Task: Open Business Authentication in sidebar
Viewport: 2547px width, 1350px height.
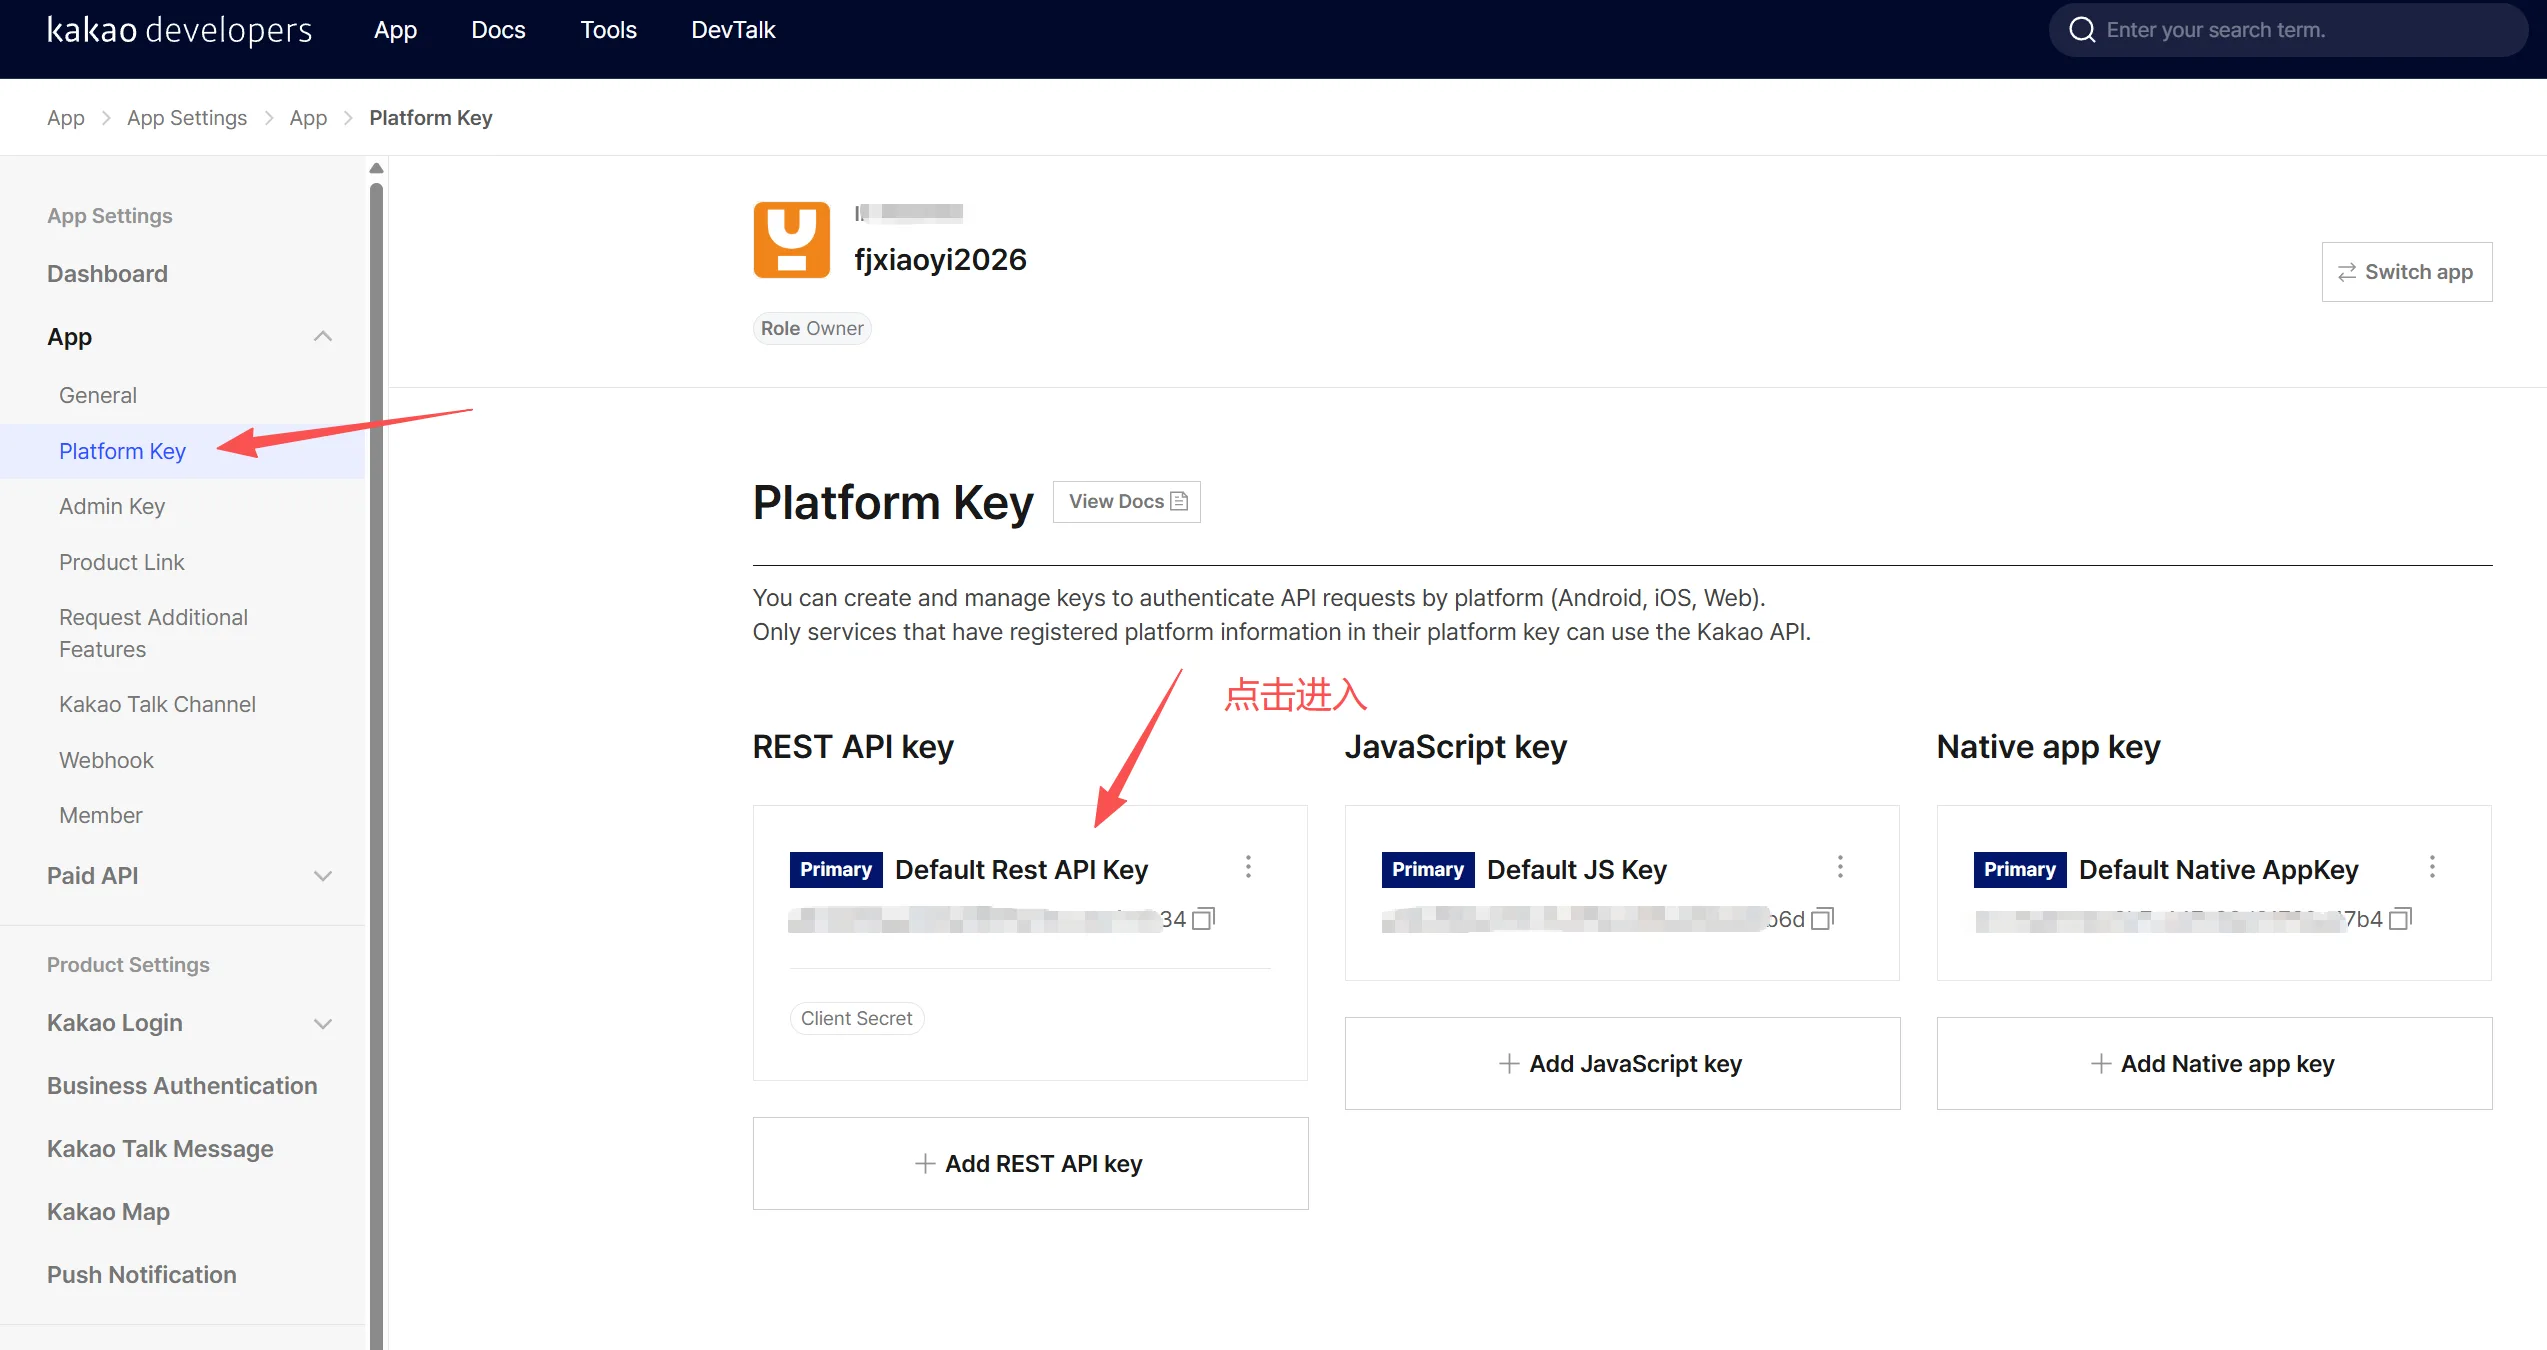Action: click(x=182, y=1086)
